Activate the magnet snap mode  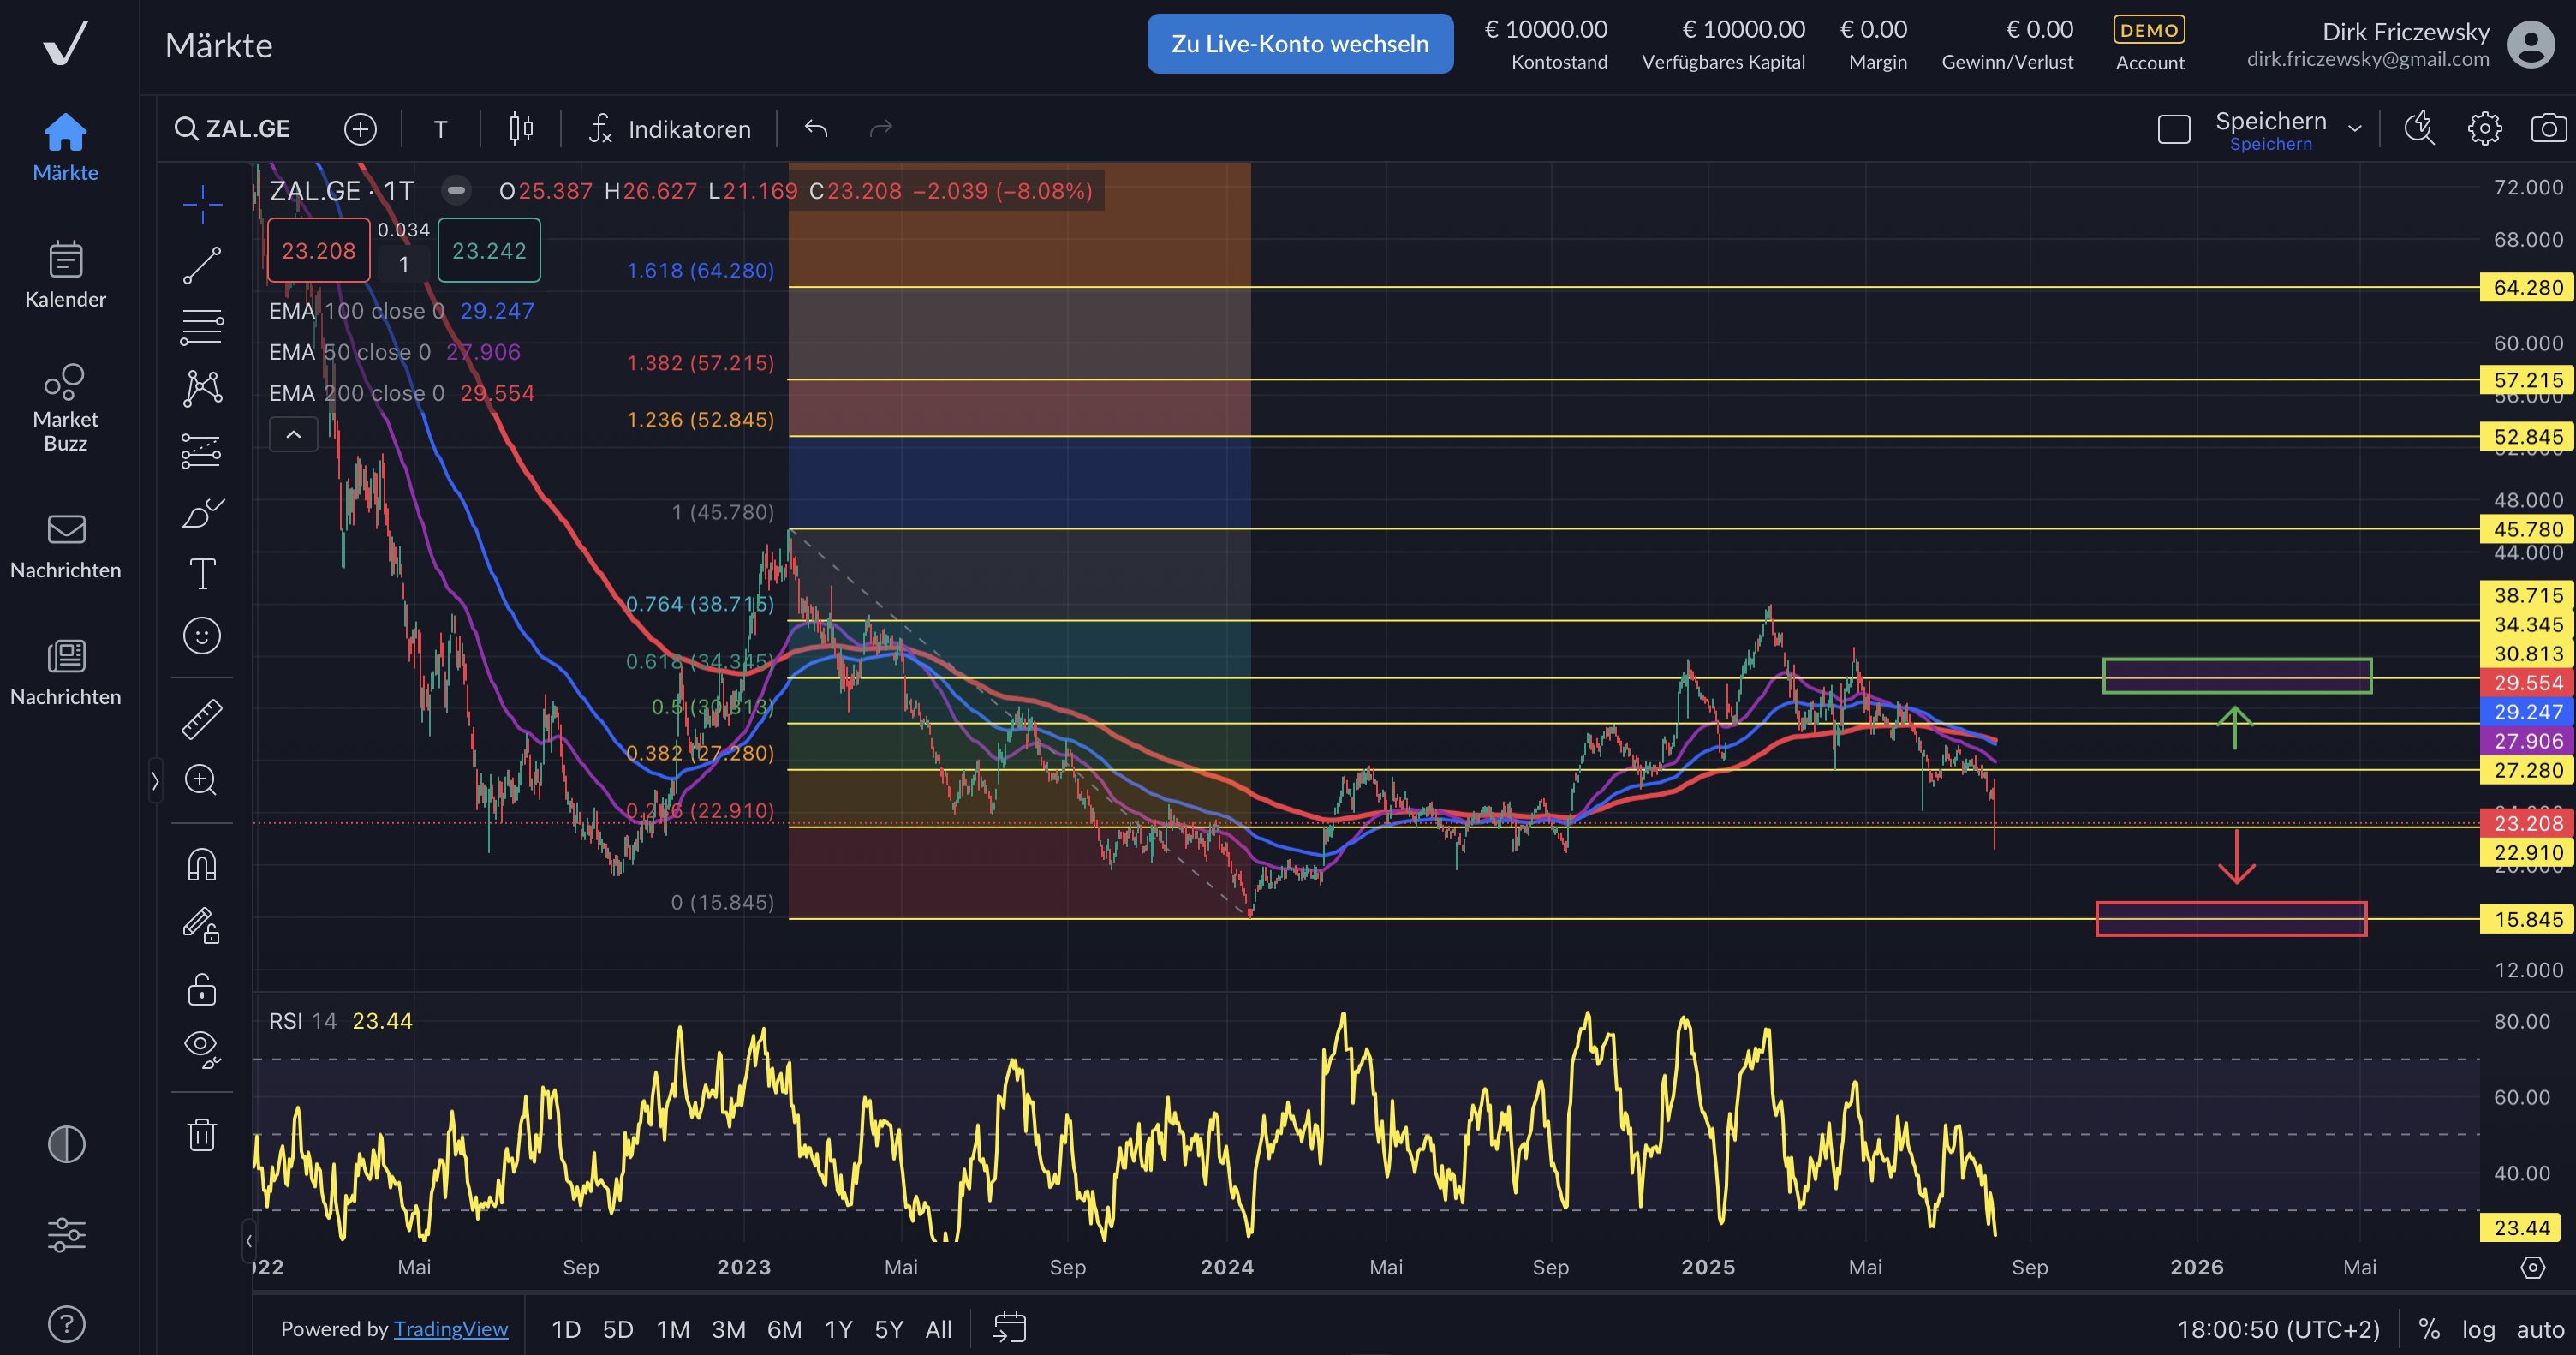[x=202, y=864]
